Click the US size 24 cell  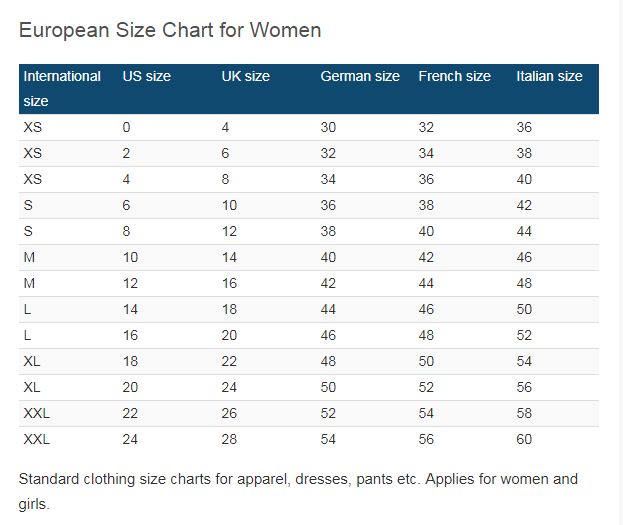click(x=131, y=440)
